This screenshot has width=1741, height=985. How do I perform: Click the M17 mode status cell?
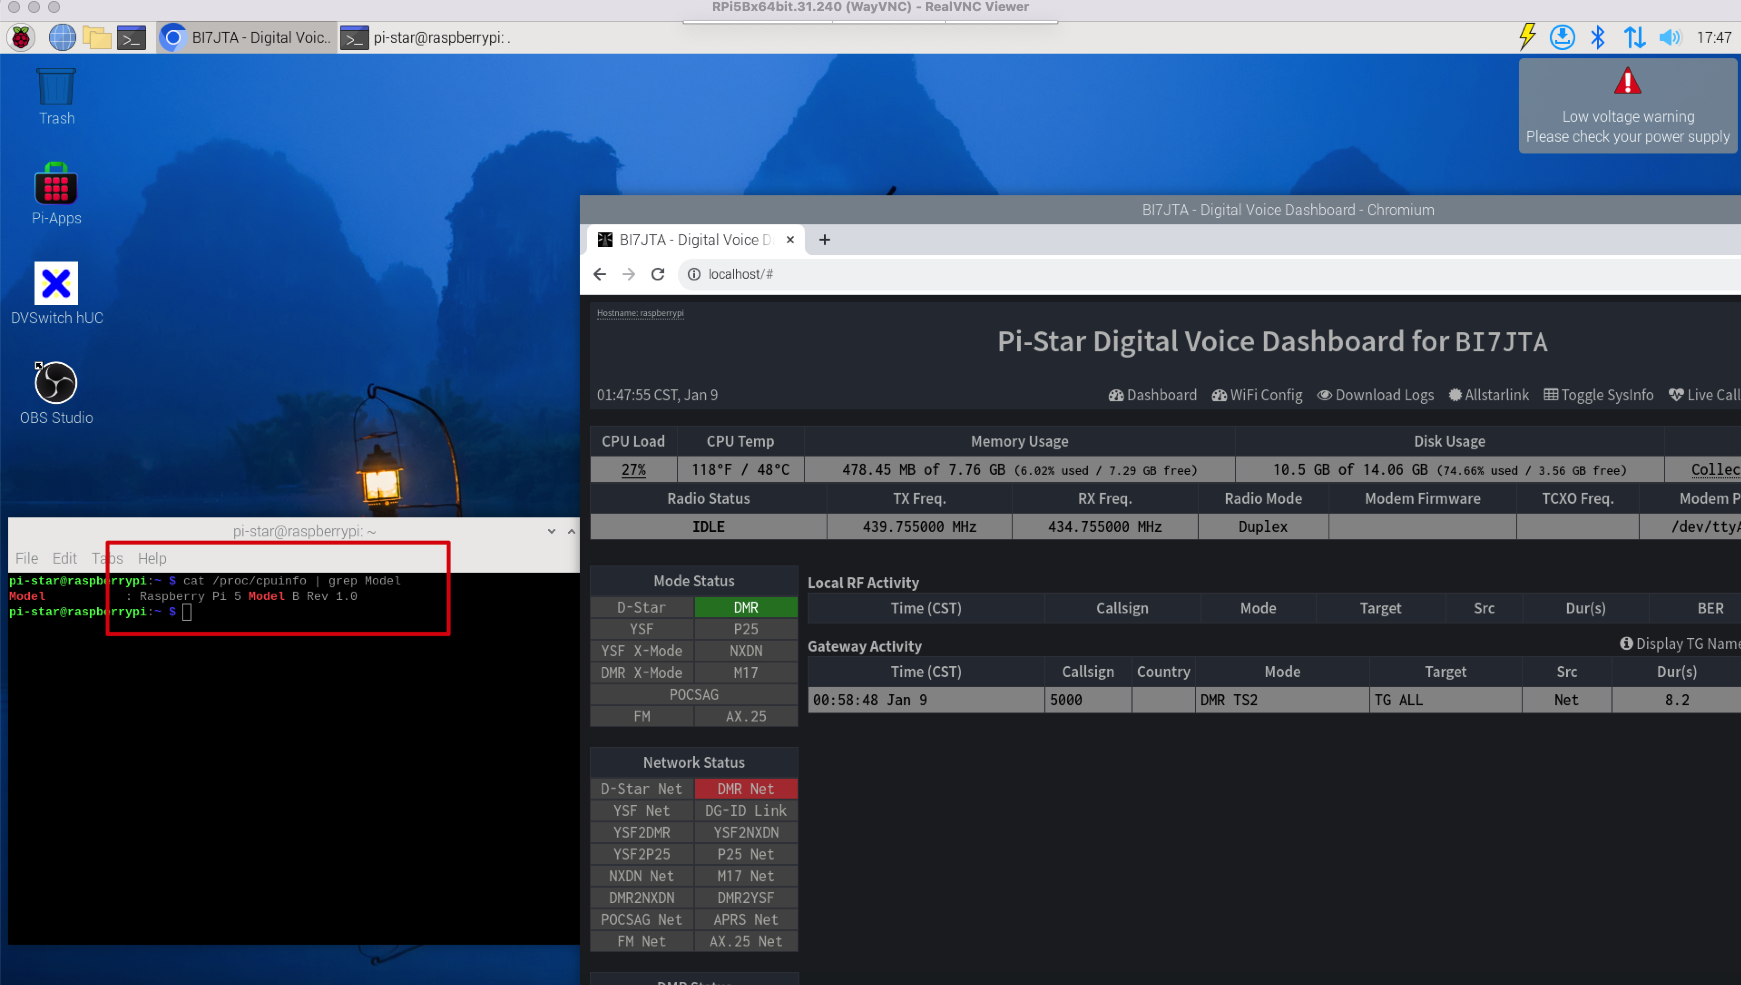[746, 673]
